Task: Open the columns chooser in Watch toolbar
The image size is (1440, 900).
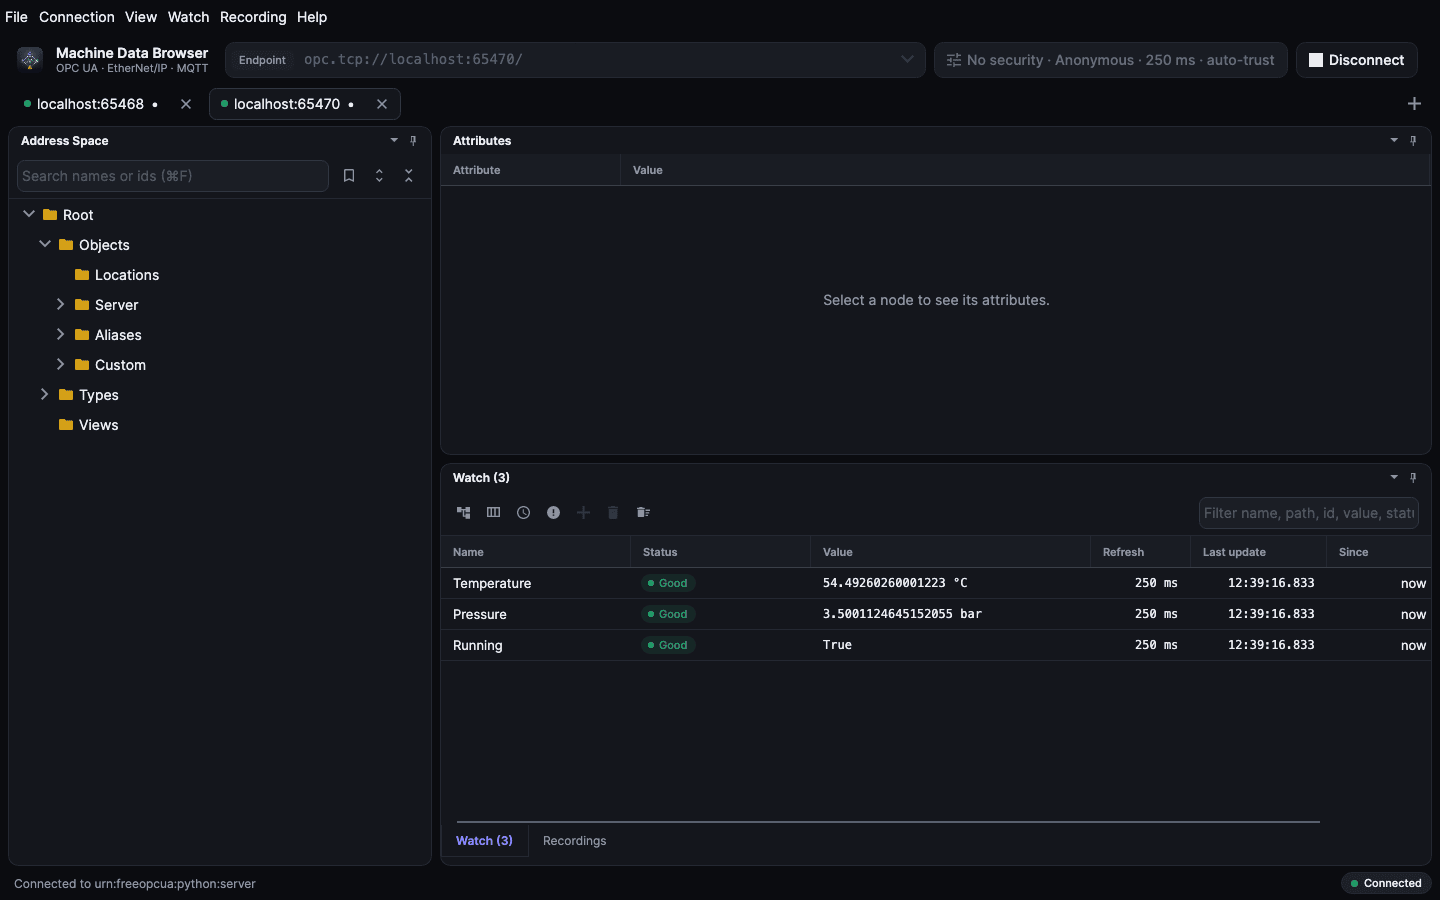Action: (493, 512)
